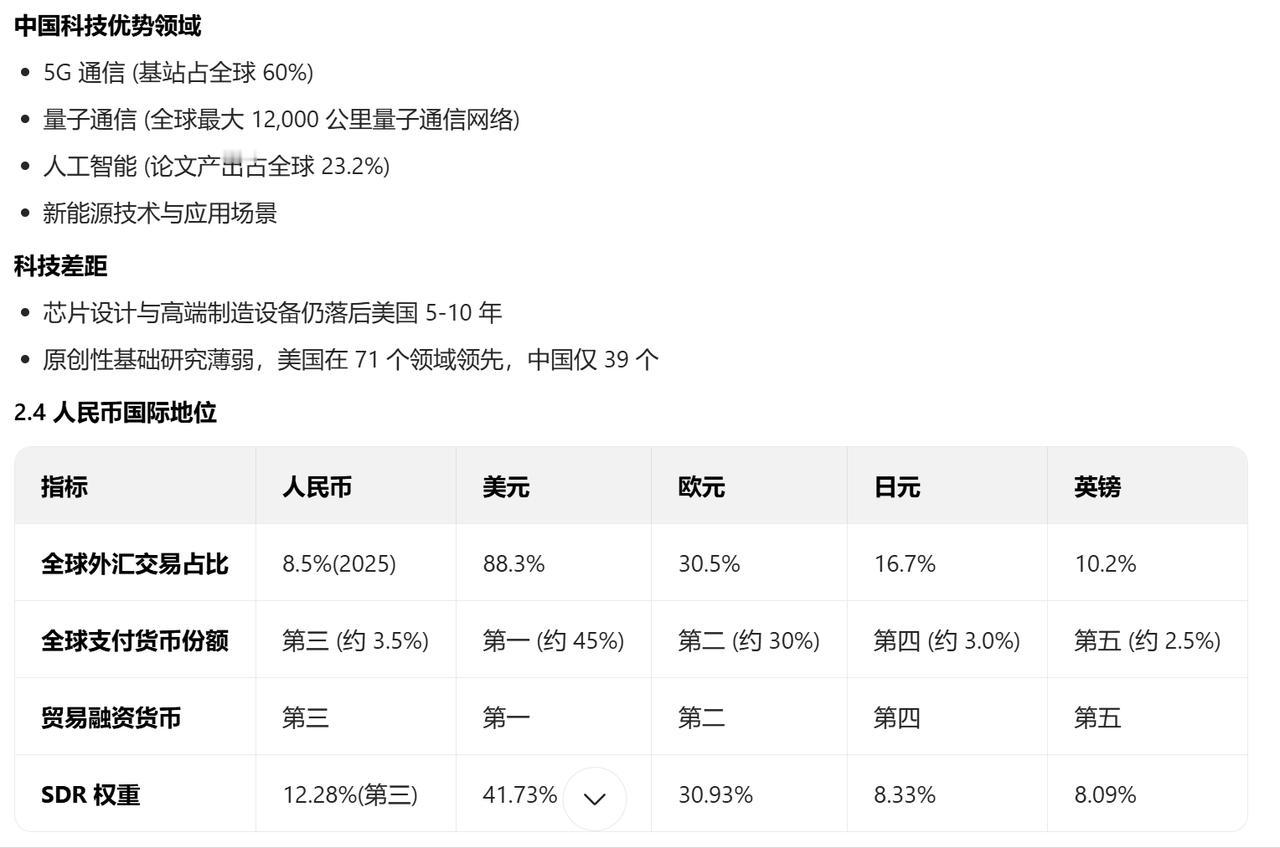The image size is (1280, 848).
Task: Click the 12.28%(第三) cell
Action: click(x=350, y=795)
